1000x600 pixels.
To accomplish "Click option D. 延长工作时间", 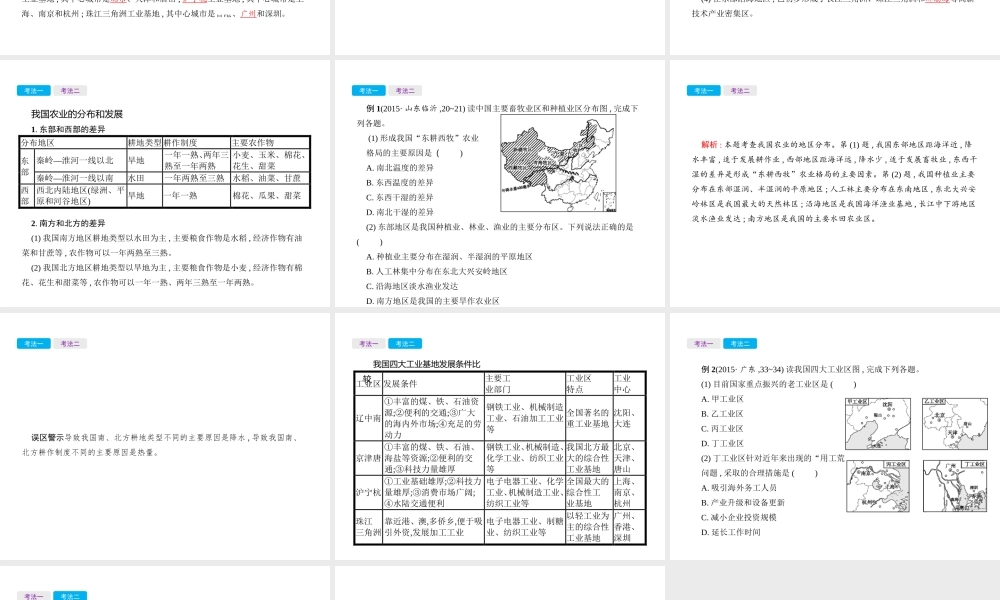I will [x=731, y=532].
